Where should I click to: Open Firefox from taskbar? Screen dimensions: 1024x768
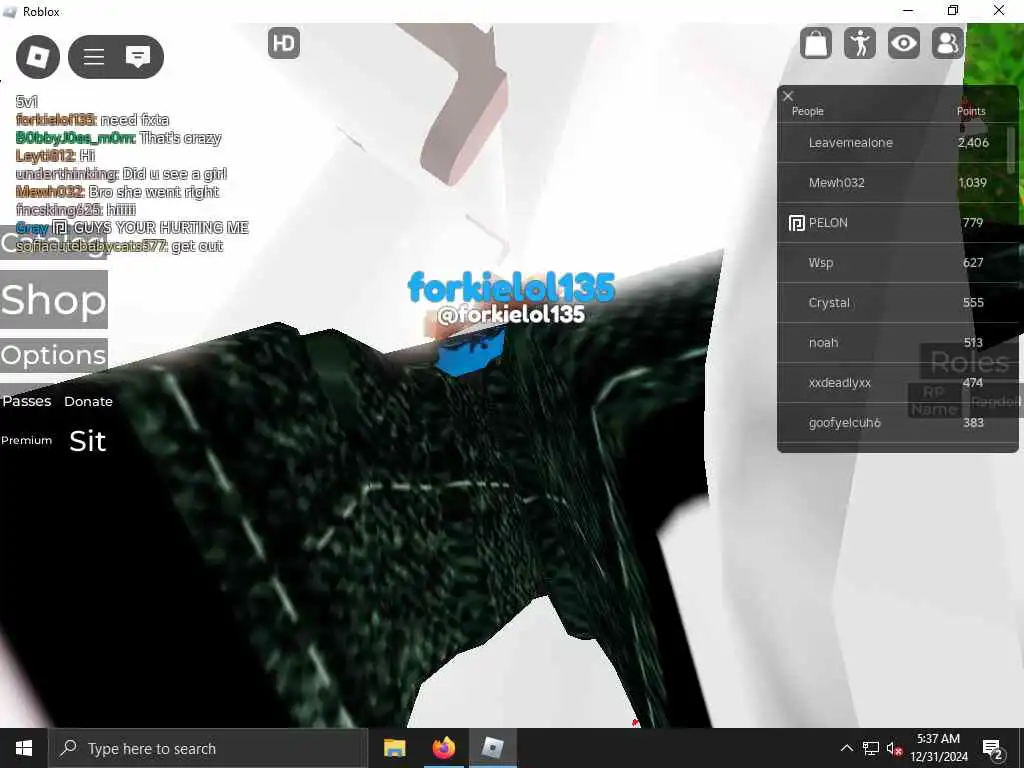tap(443, 748)
